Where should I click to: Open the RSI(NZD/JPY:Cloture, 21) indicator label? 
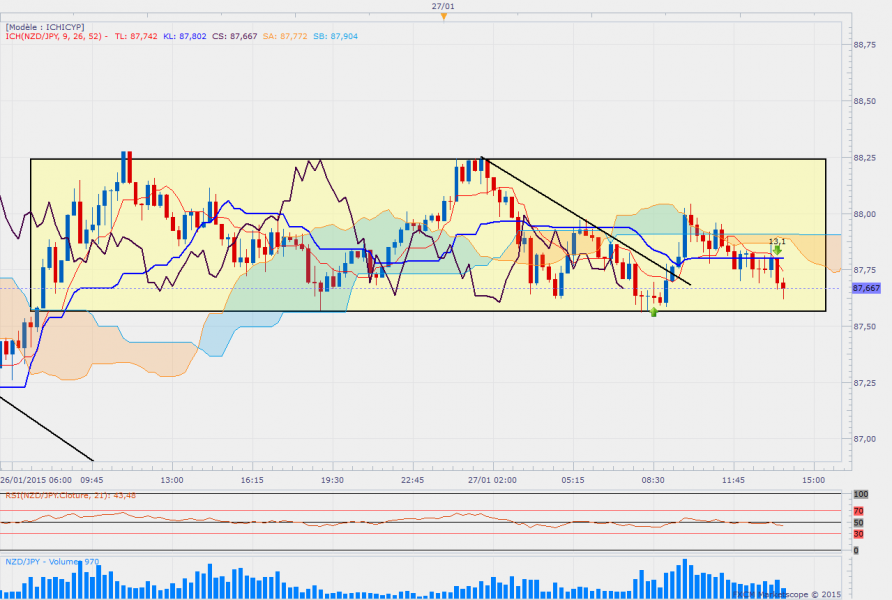(x=70, y=495)
